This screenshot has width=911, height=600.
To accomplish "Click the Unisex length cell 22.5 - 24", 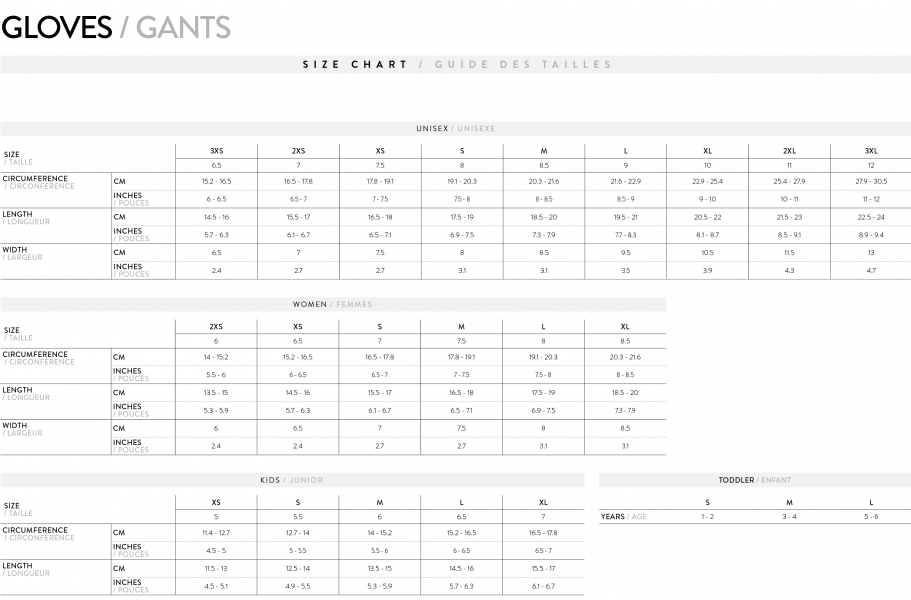I will coord(871,217).
